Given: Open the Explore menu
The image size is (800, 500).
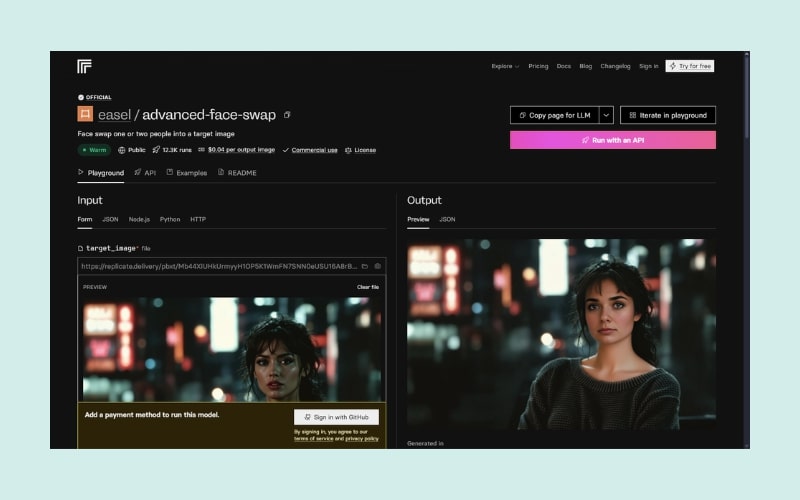Looking at the screenshot, I should 505,66.
